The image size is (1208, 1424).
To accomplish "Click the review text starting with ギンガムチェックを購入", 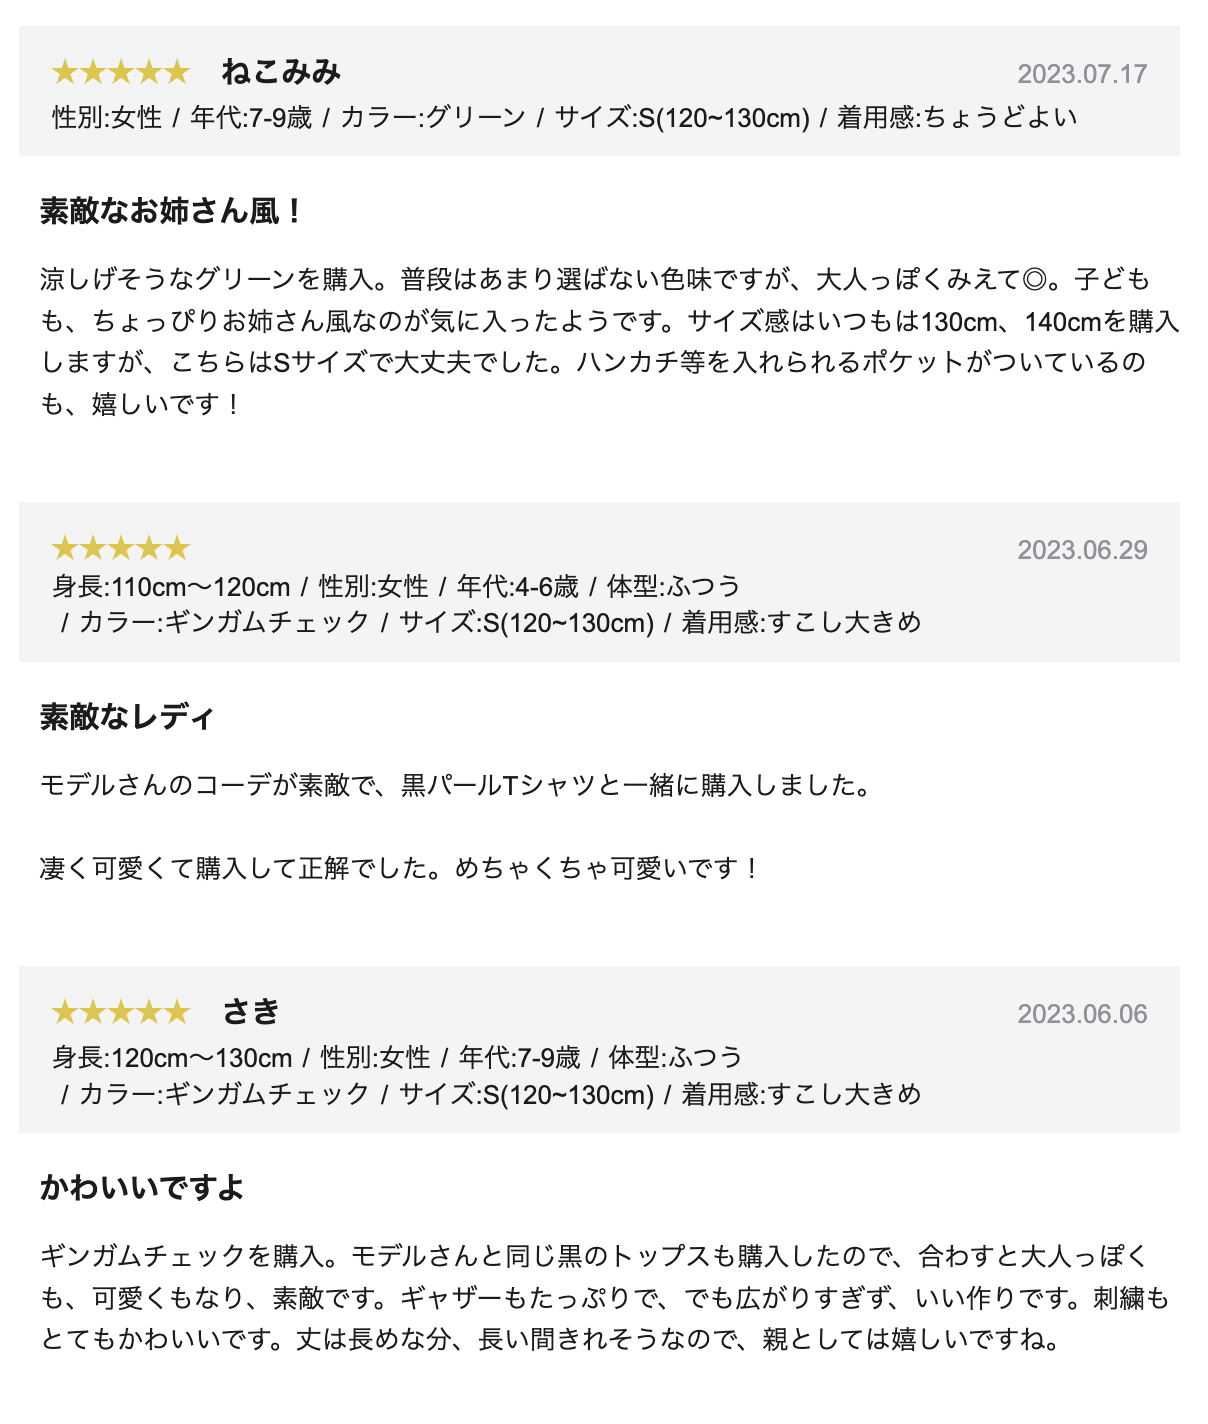I will pyautogui.click(x=605, y=1297).
